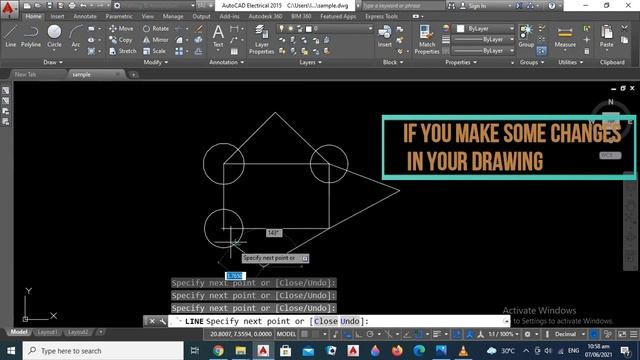Screen dimensions: 640x360
Task: Click the Windows taskbar search box
Action: [103, 351]
